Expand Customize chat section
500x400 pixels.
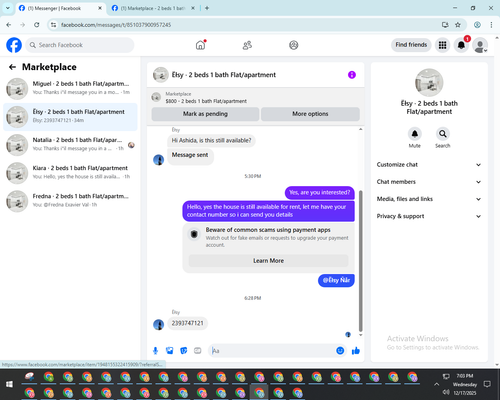(x=429, y=165)
